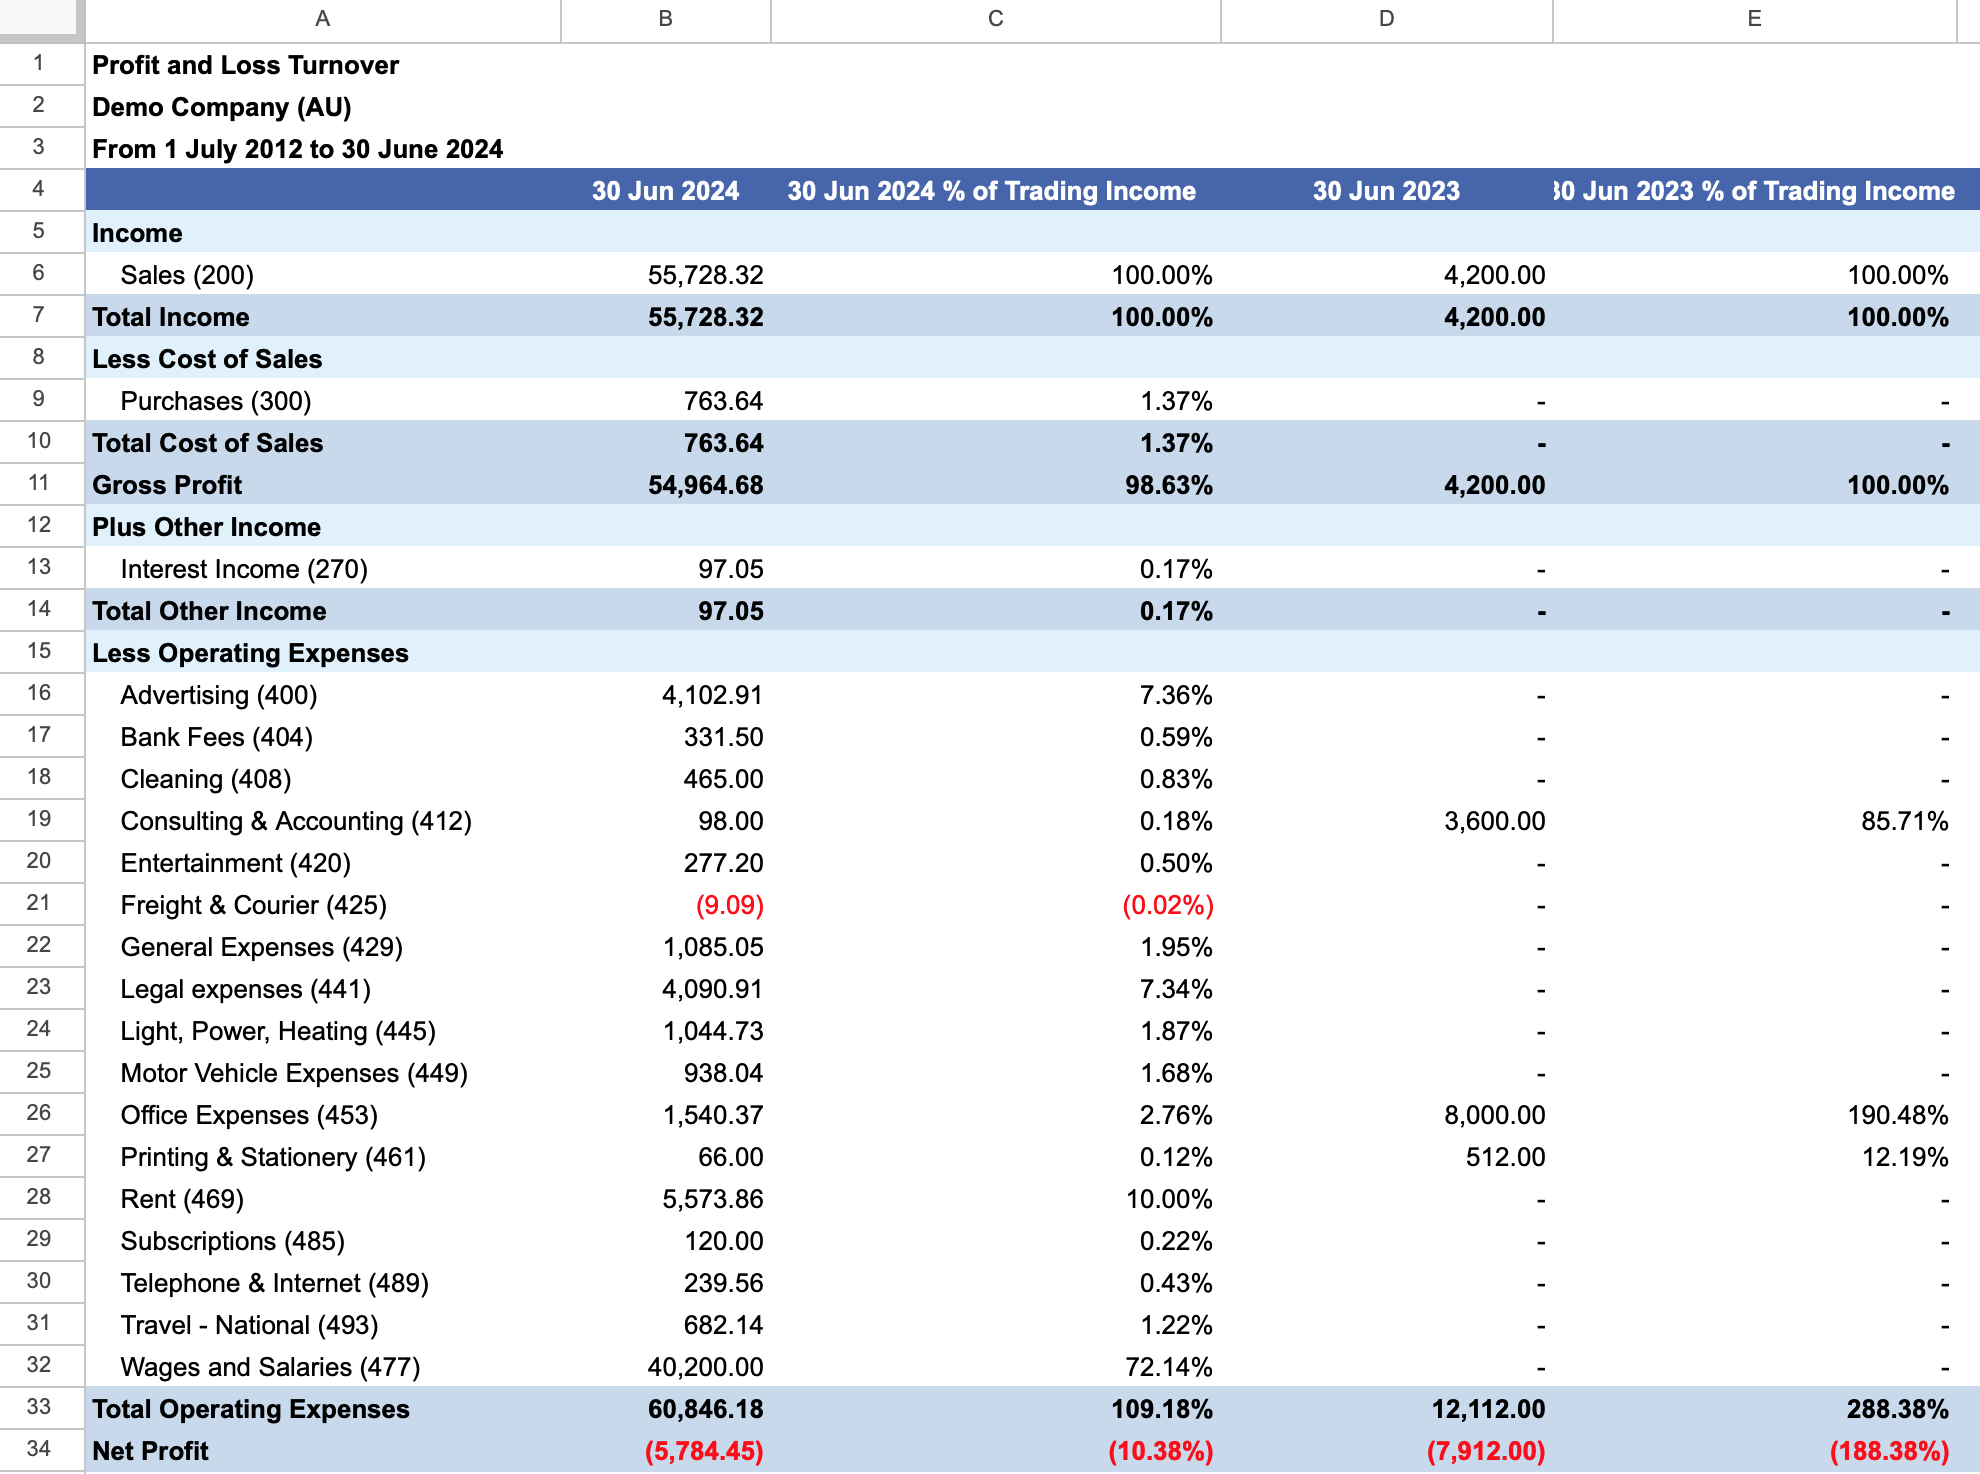Click Office Expenses 2023 value 8,000.00
The image size is (1980, 1474).
click(x=1495, y=1115)
